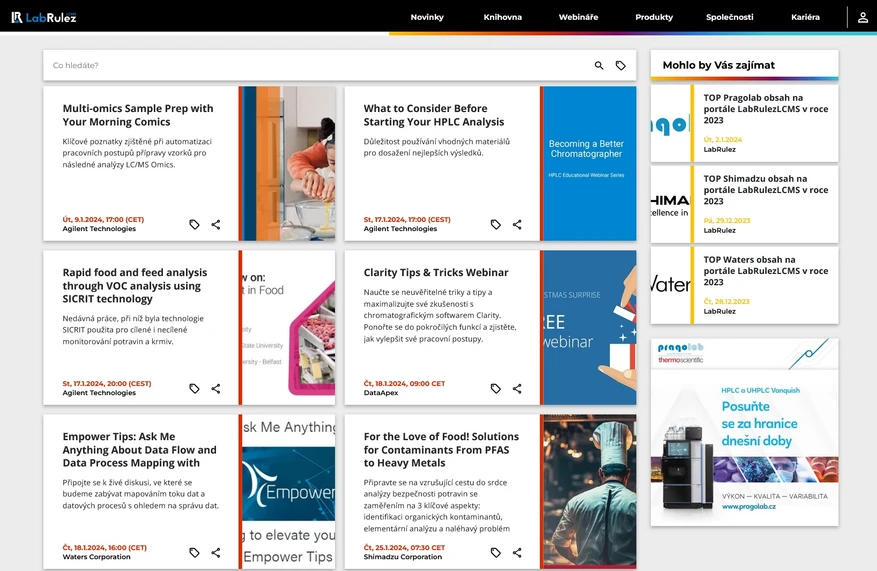Click the 'Co hledáte?' search field
The image size is (877, 571).
316,65
